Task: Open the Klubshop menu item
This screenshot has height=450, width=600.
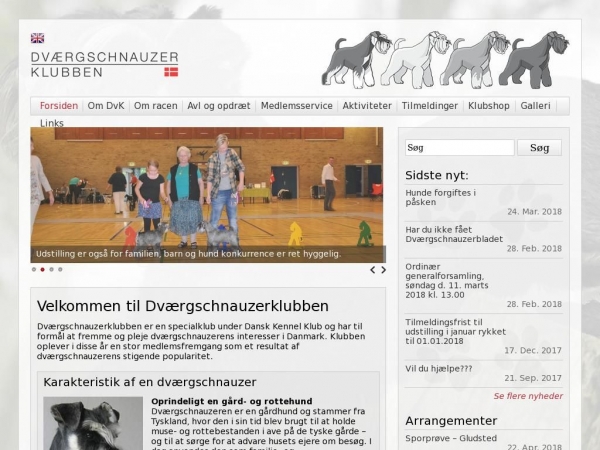Action: [489, 106]
